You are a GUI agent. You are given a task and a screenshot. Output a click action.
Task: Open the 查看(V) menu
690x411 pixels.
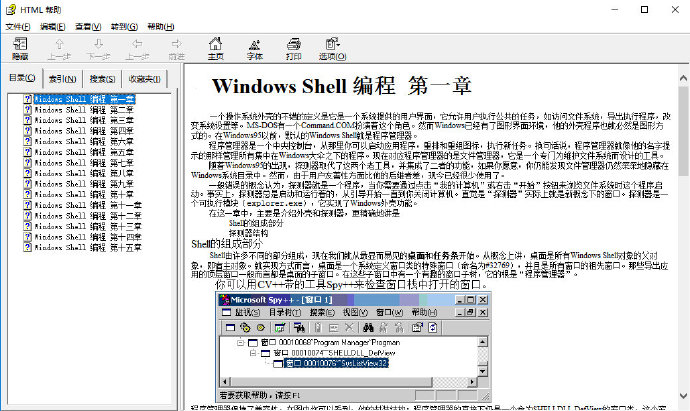(88, 27)
